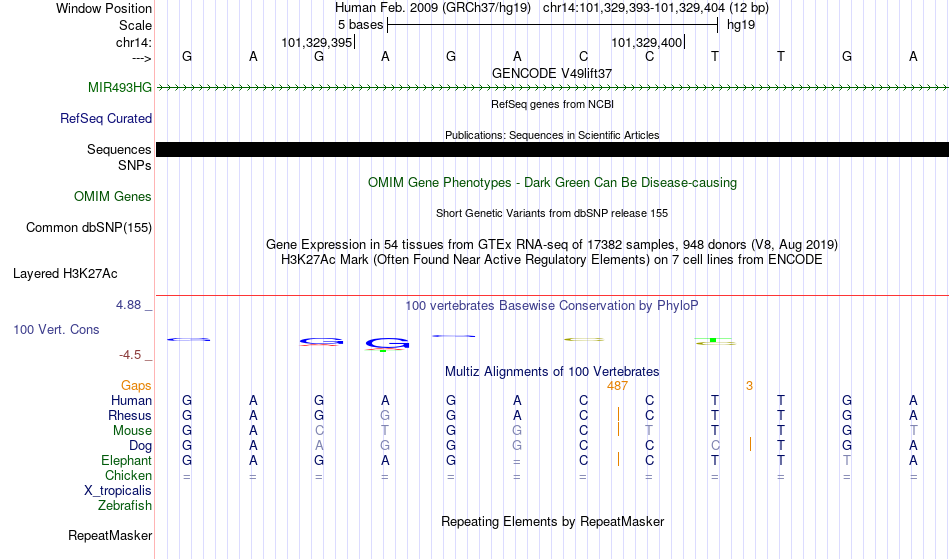Screen dimensions: 950x559
Task: Select the Chicken species label
Action: tap(128, 475)
